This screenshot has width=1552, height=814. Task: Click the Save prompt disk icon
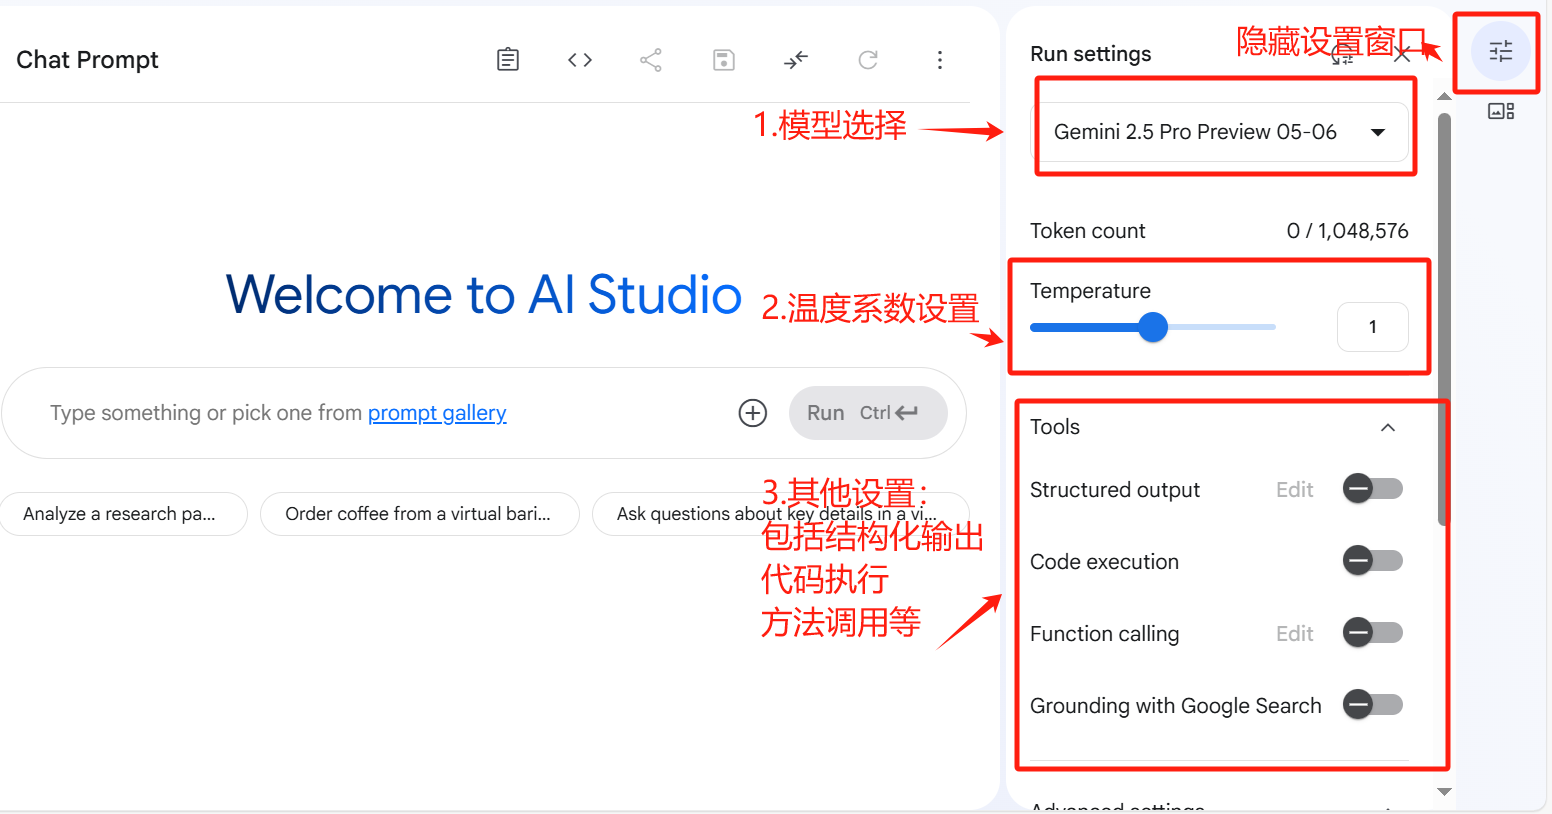click(724, 60)
